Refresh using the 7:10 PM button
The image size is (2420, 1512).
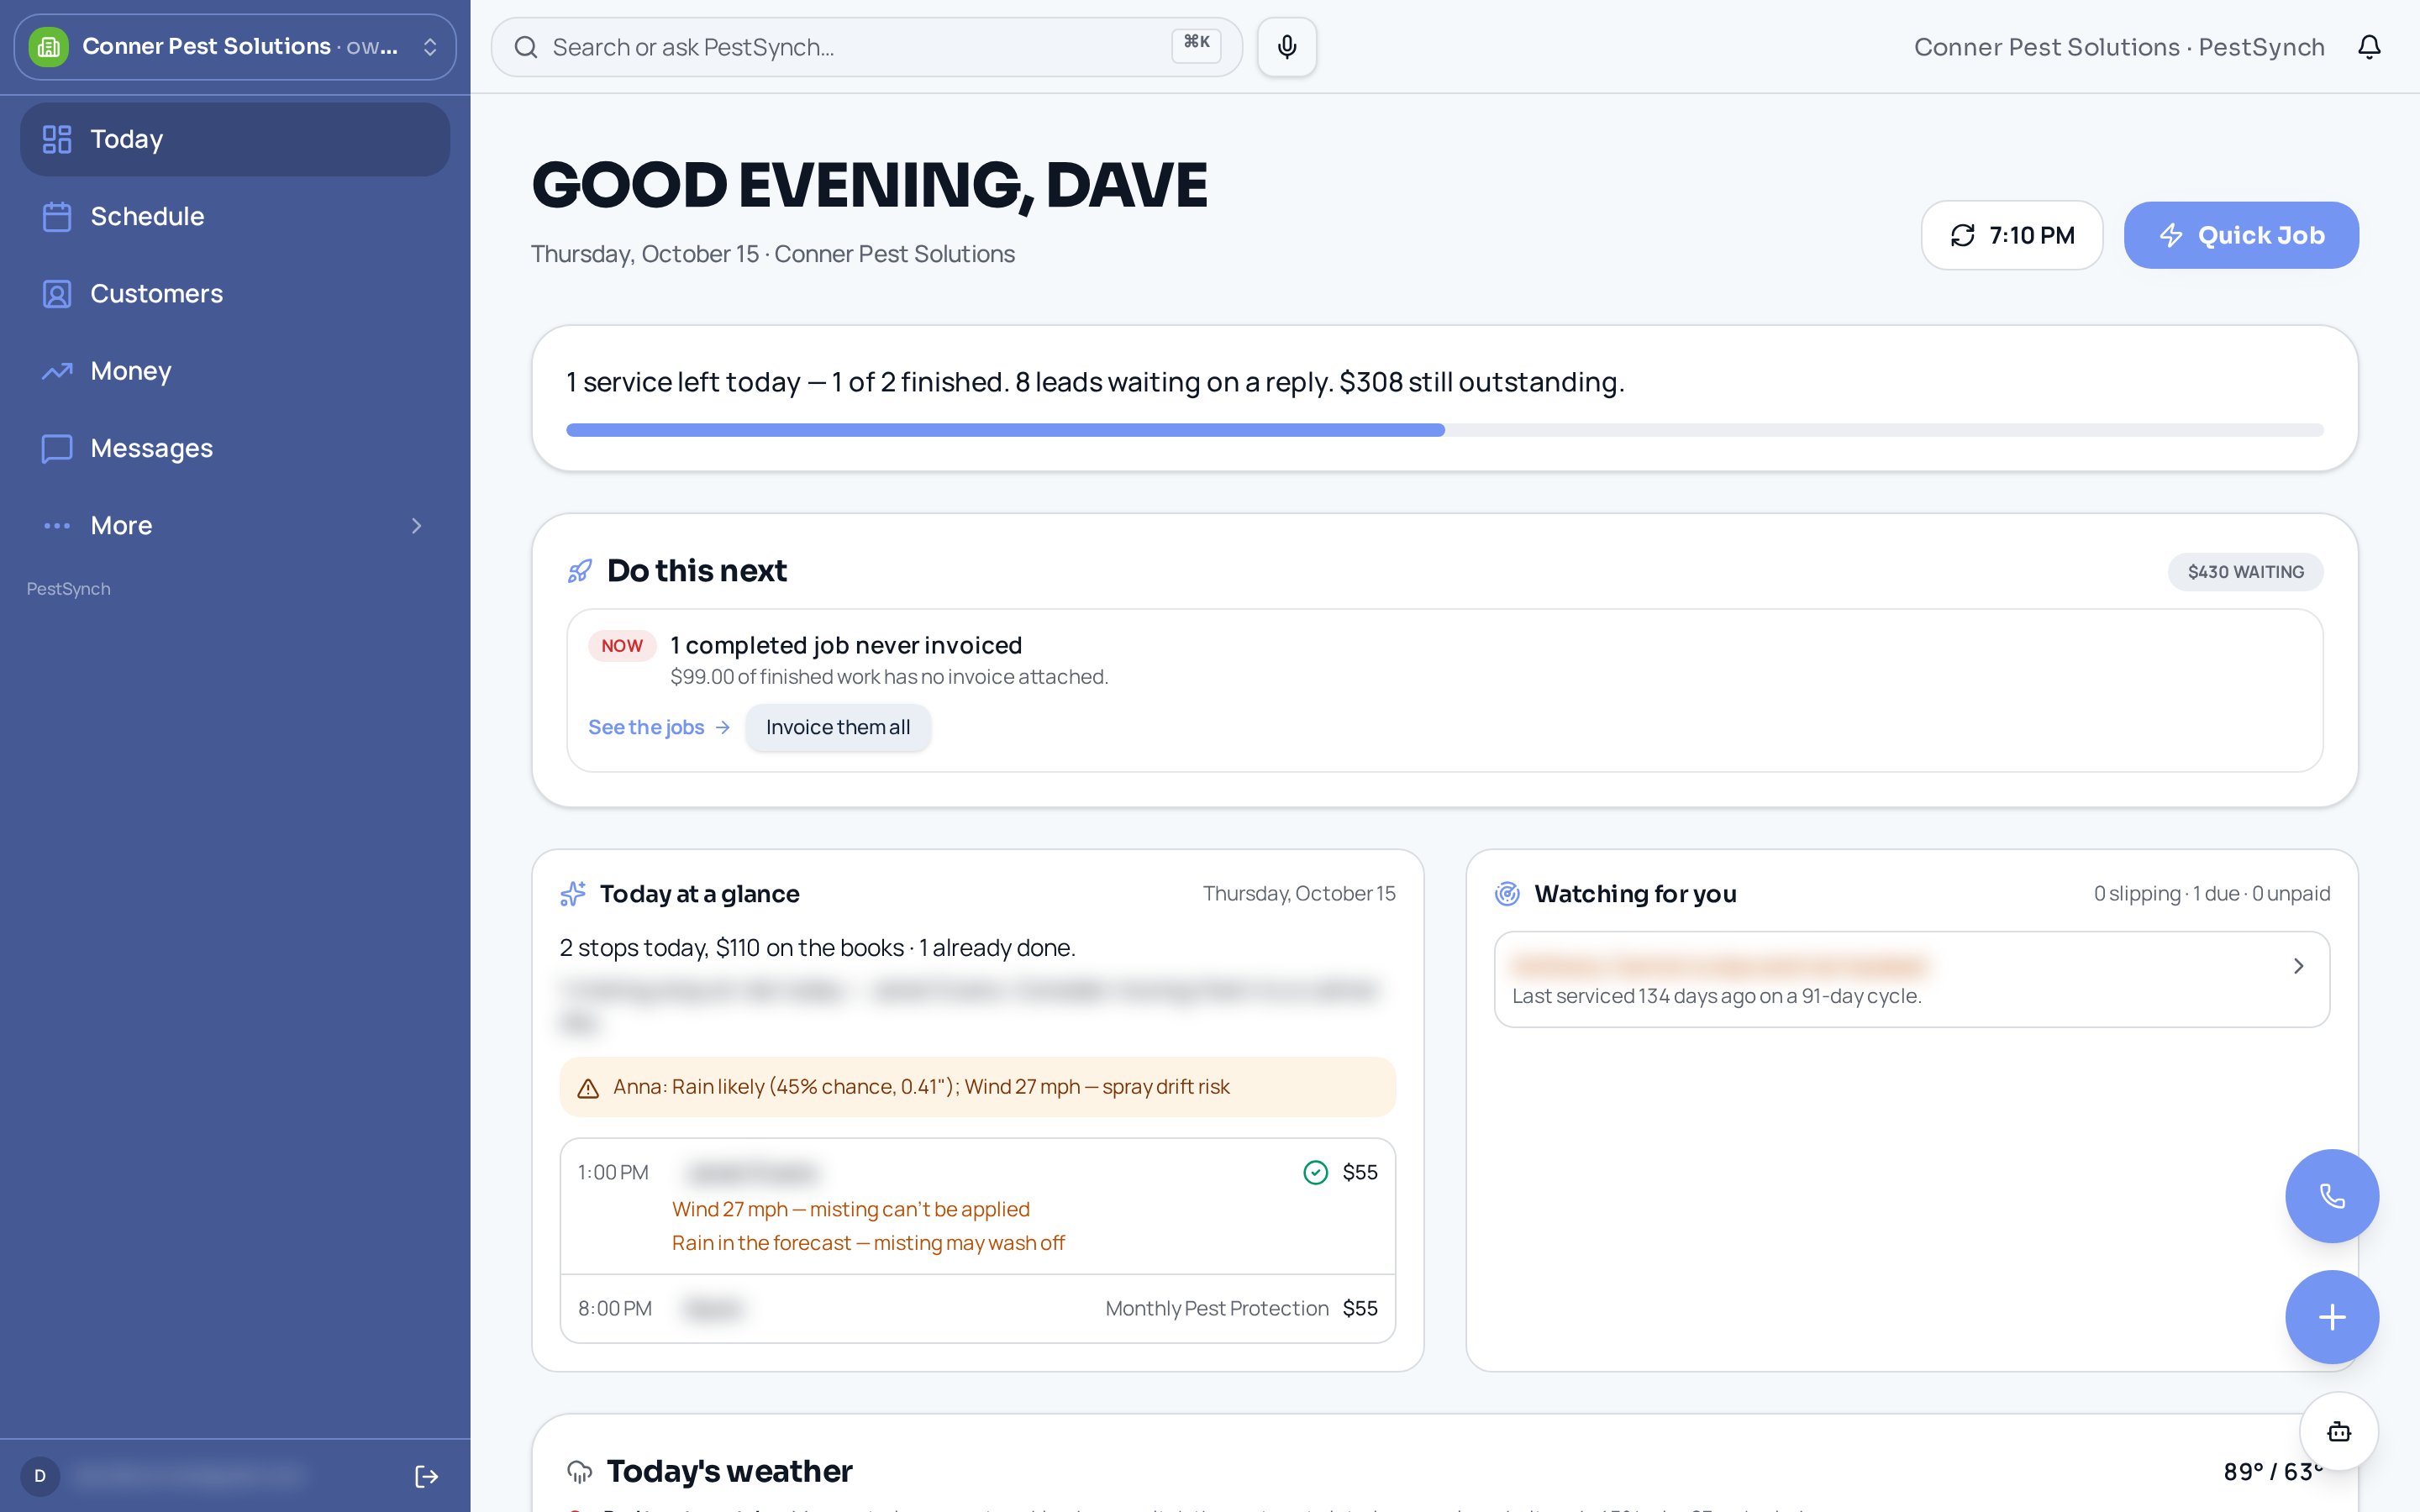coord(2012,235)
